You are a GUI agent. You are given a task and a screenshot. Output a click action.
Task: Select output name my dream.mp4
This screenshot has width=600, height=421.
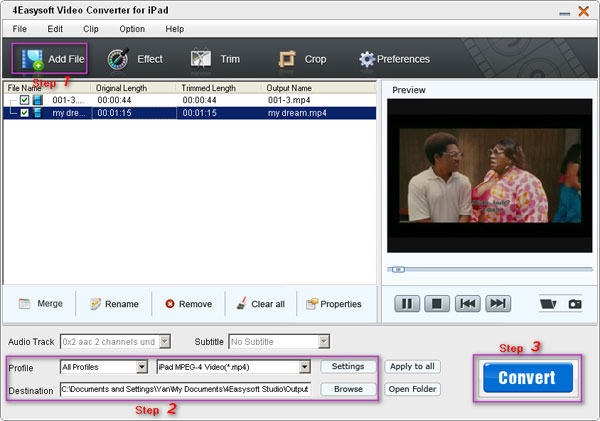297,113
